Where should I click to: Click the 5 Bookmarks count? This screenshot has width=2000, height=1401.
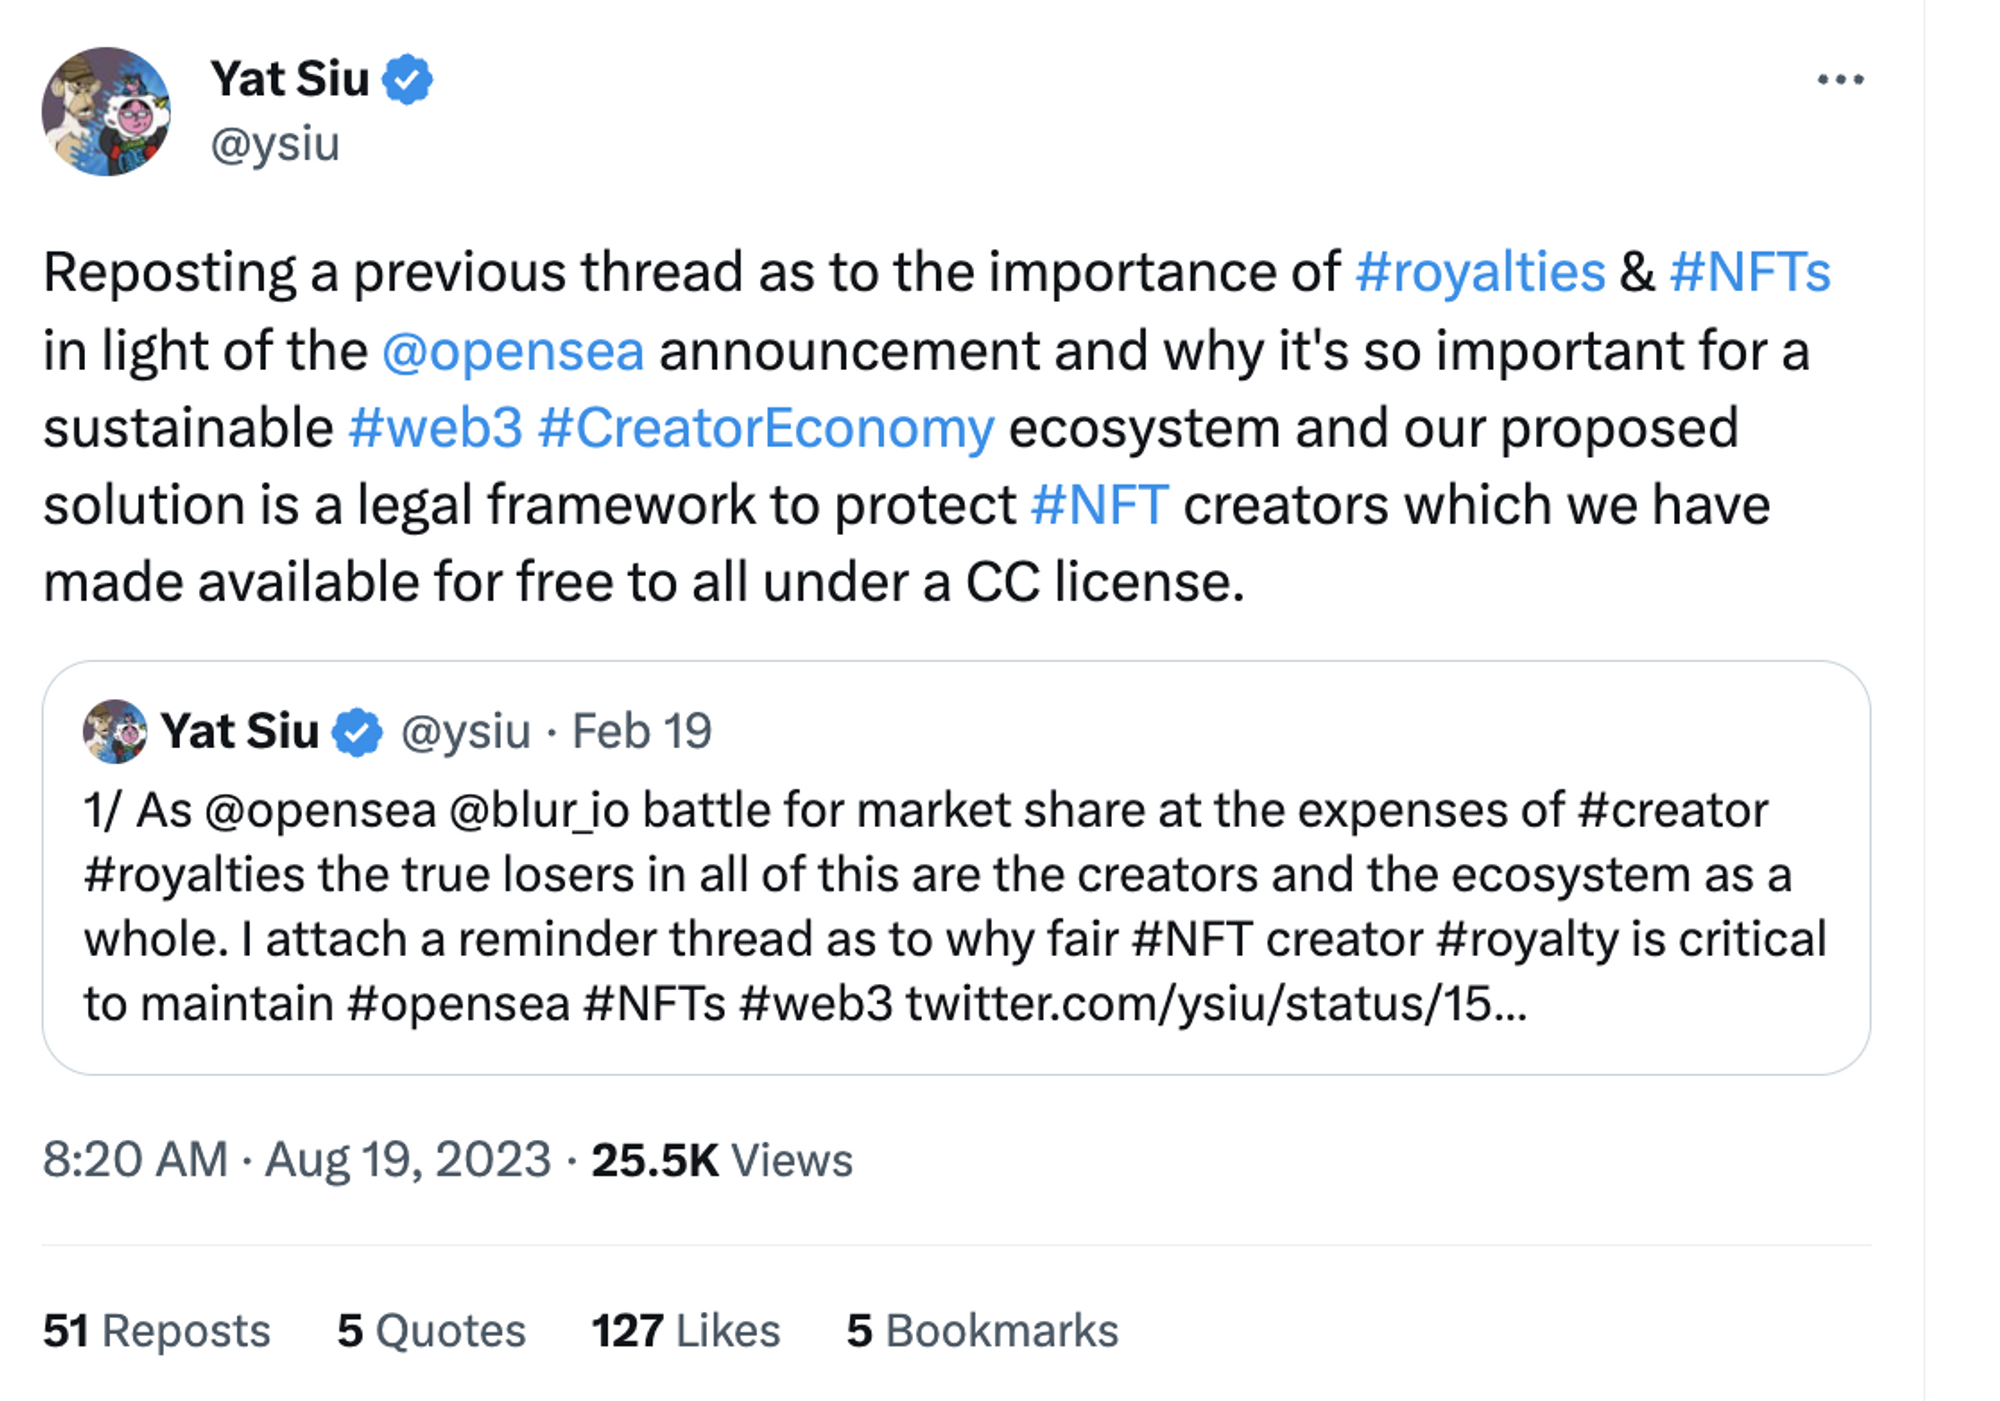(x=982, y=1331)
